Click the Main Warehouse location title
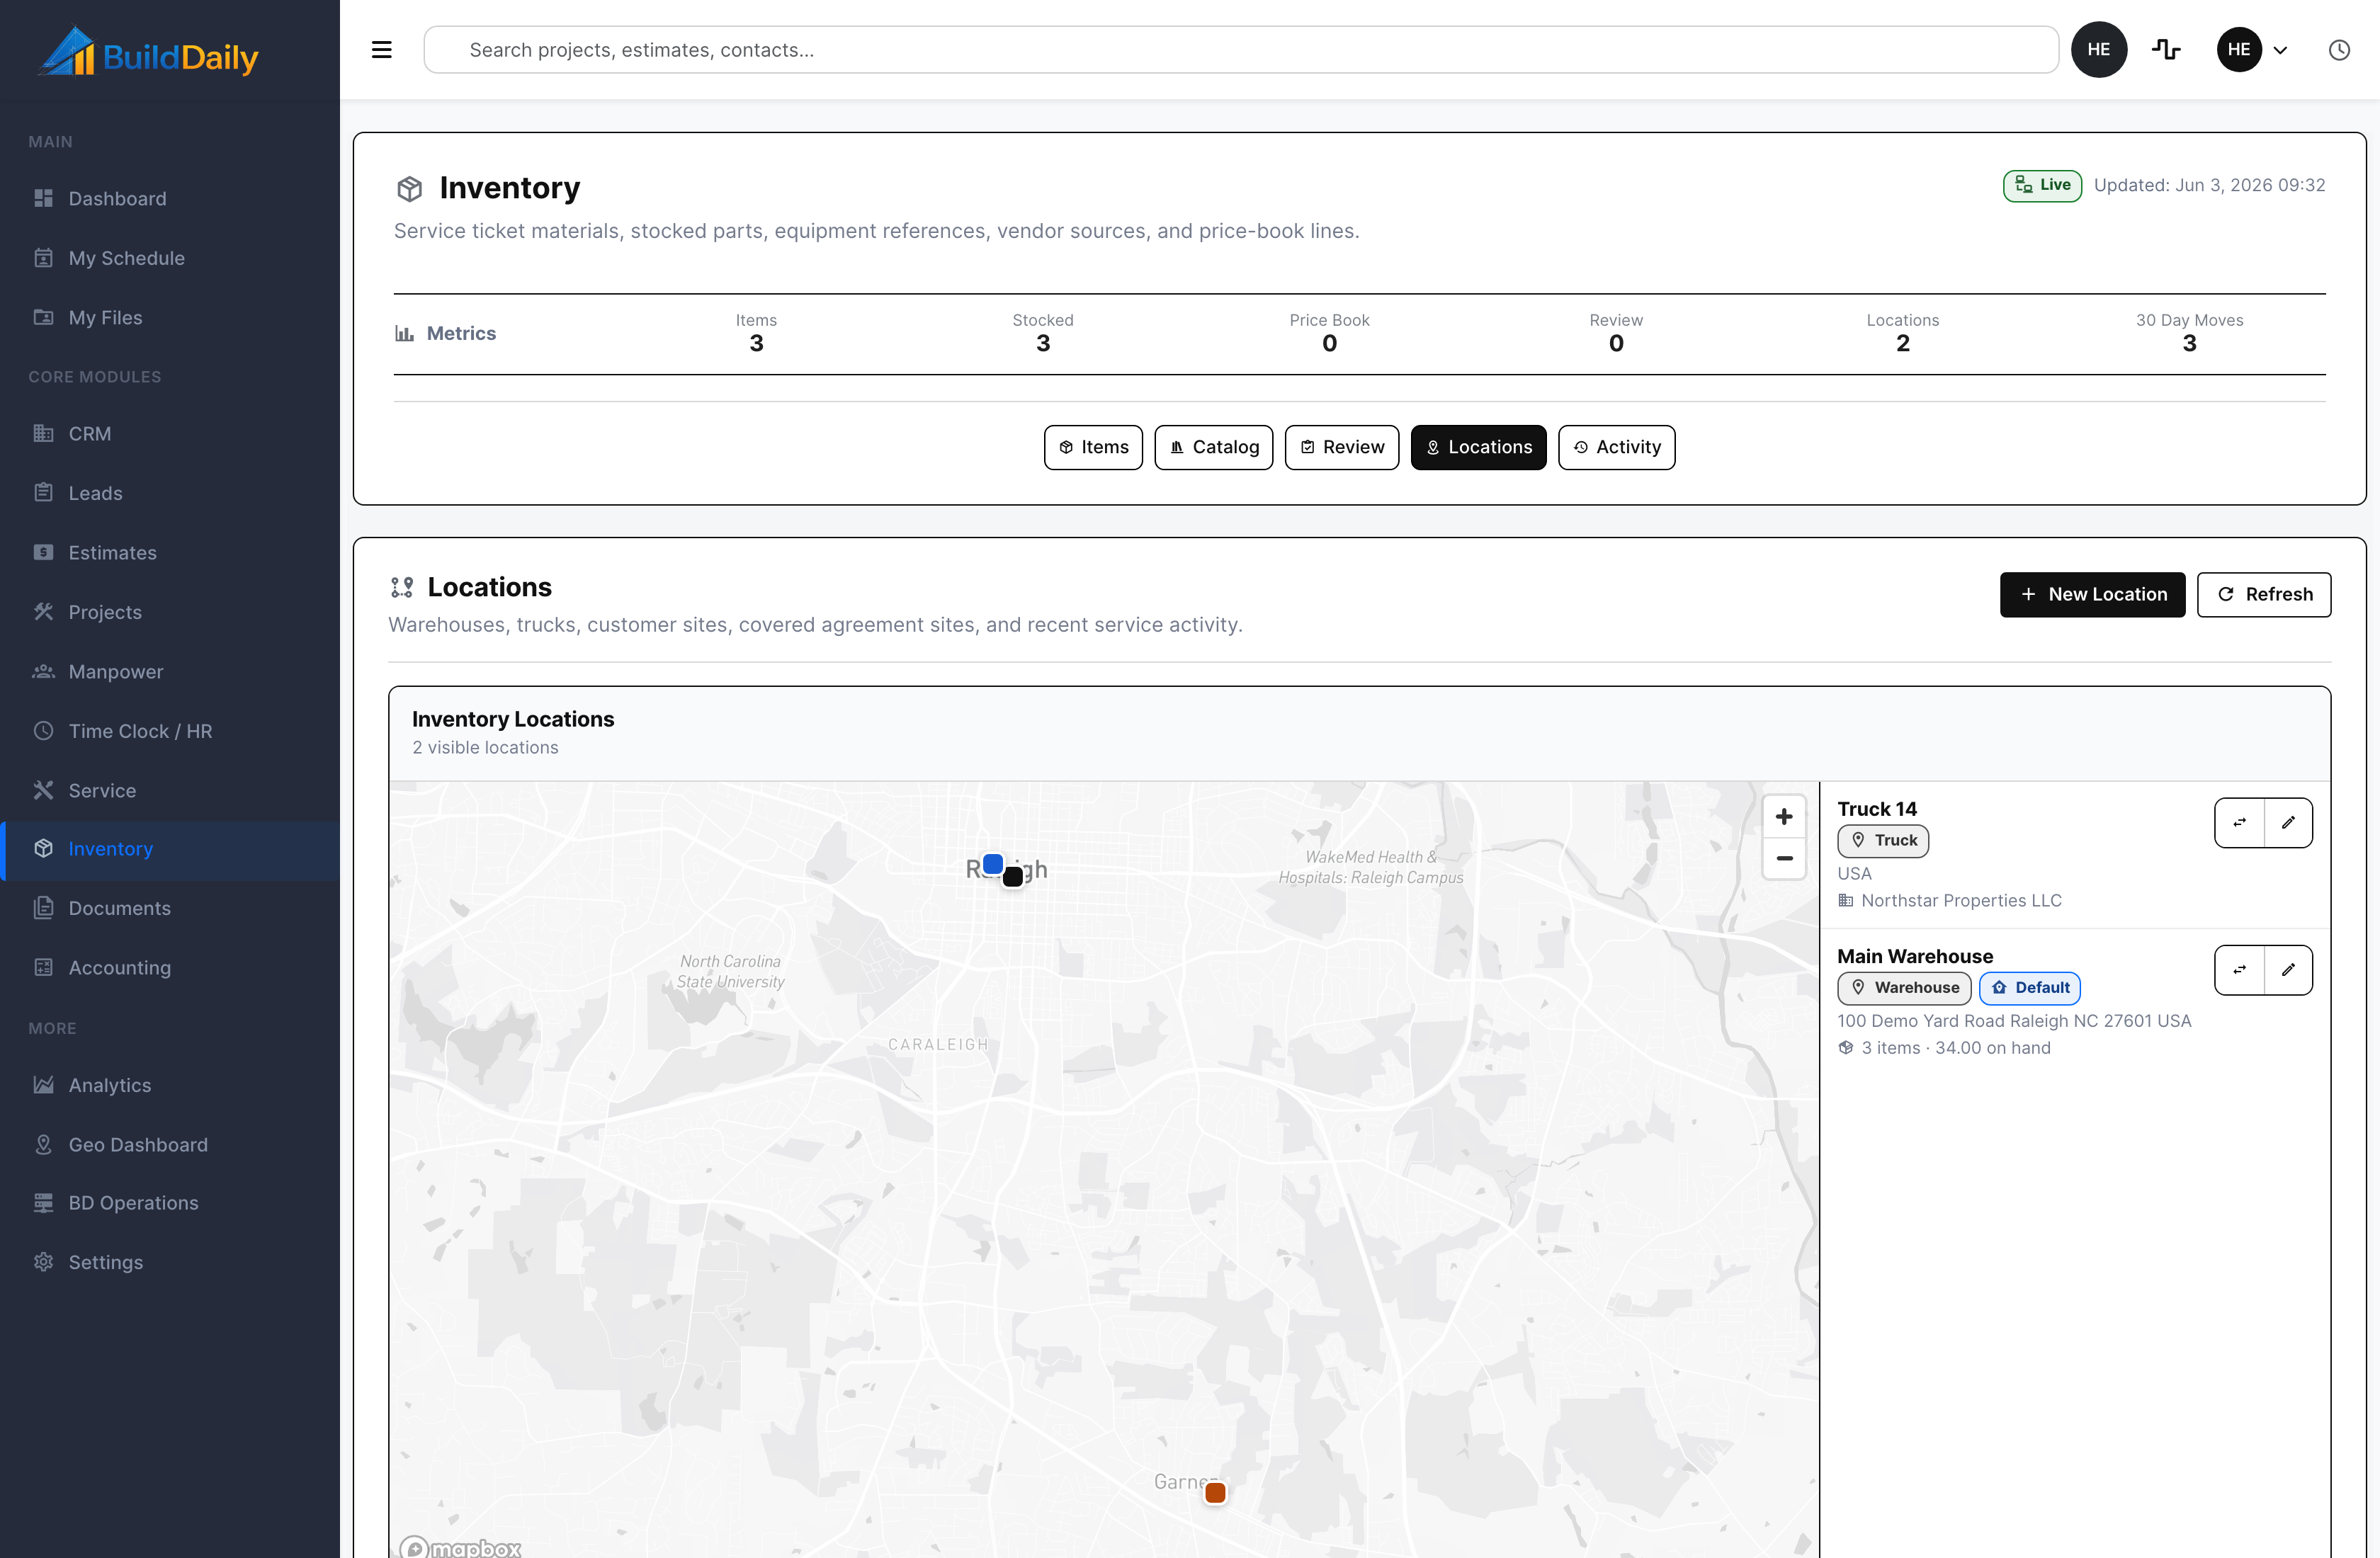 pos(1915,956)
